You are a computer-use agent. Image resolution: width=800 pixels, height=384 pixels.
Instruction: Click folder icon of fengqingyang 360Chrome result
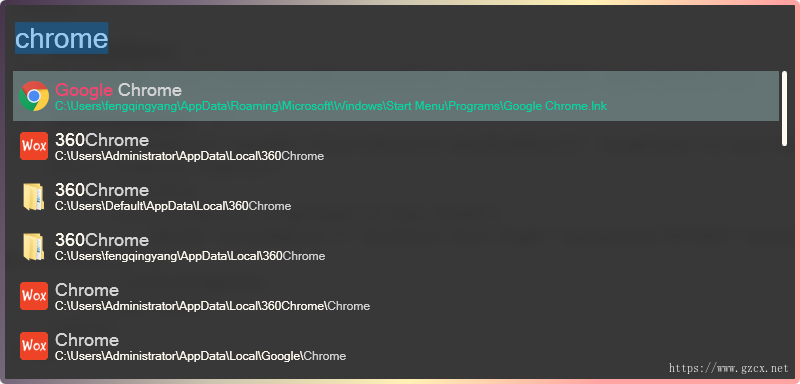(x=34, y=246)
